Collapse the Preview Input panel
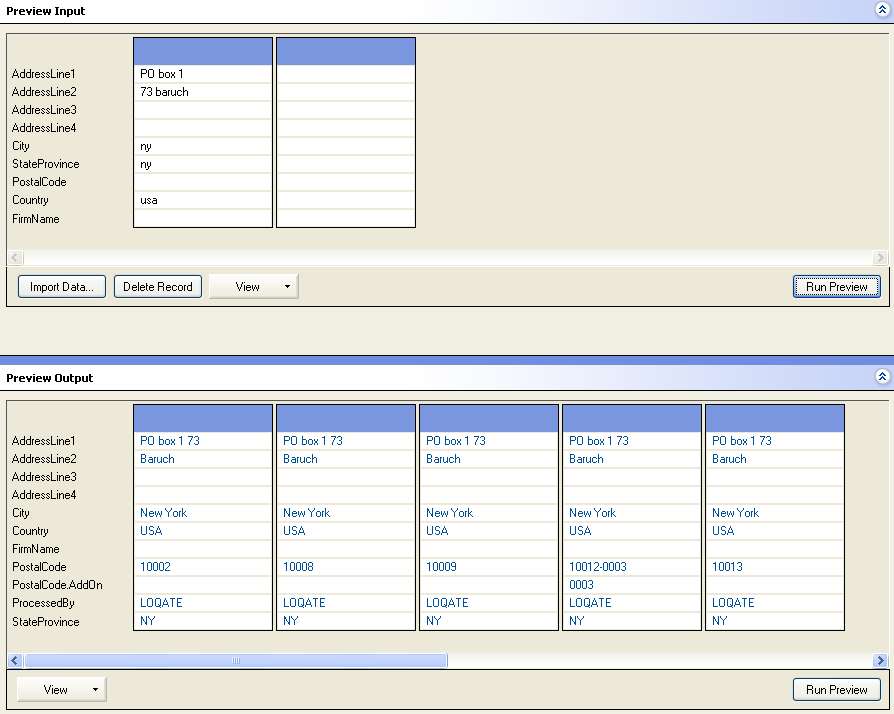This screenshot has width=894, height=714. coord(881,11)
